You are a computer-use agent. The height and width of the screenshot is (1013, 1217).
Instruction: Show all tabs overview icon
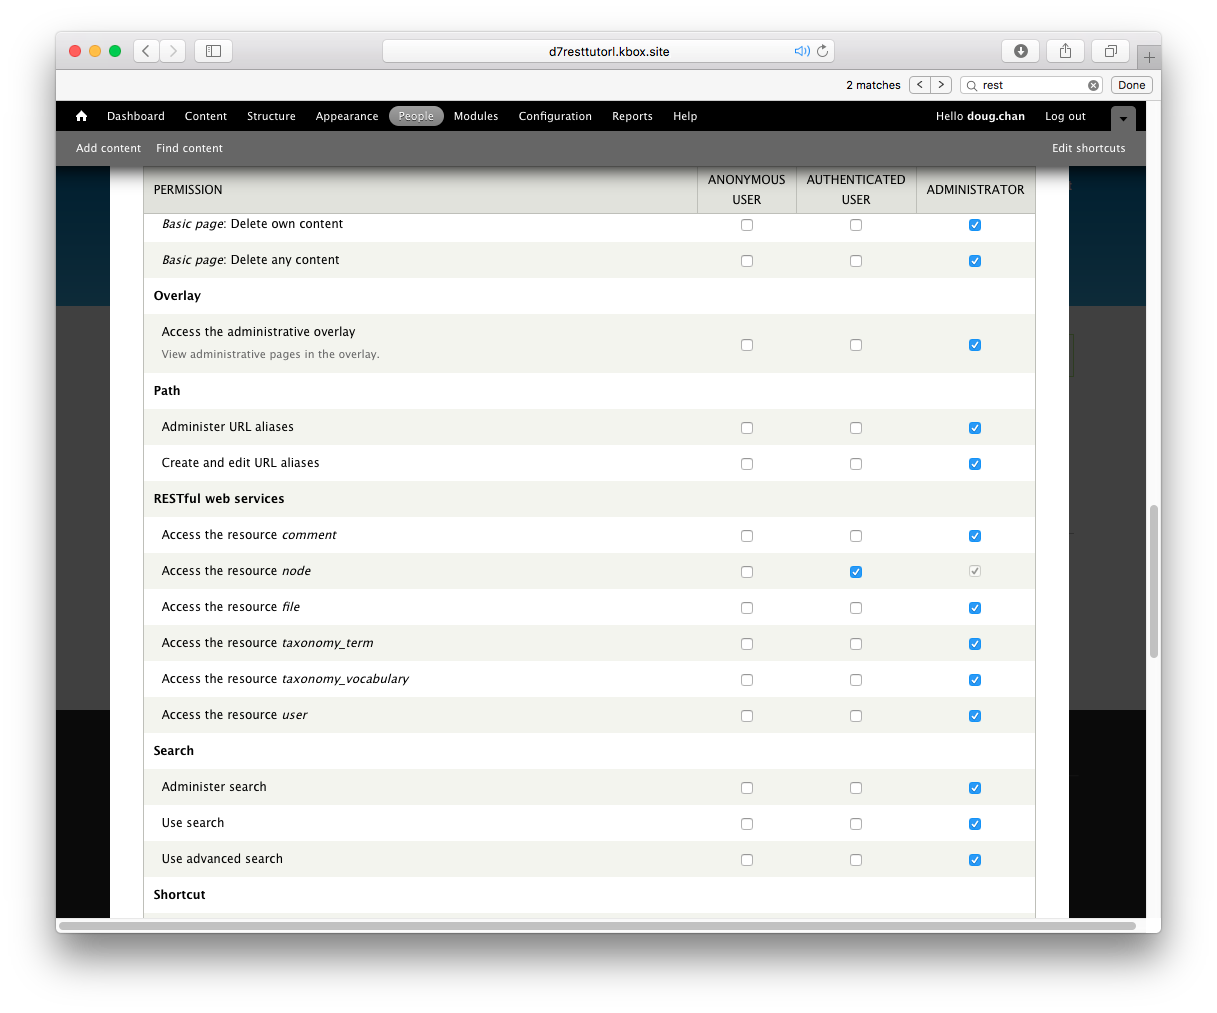pos(1110,51)
